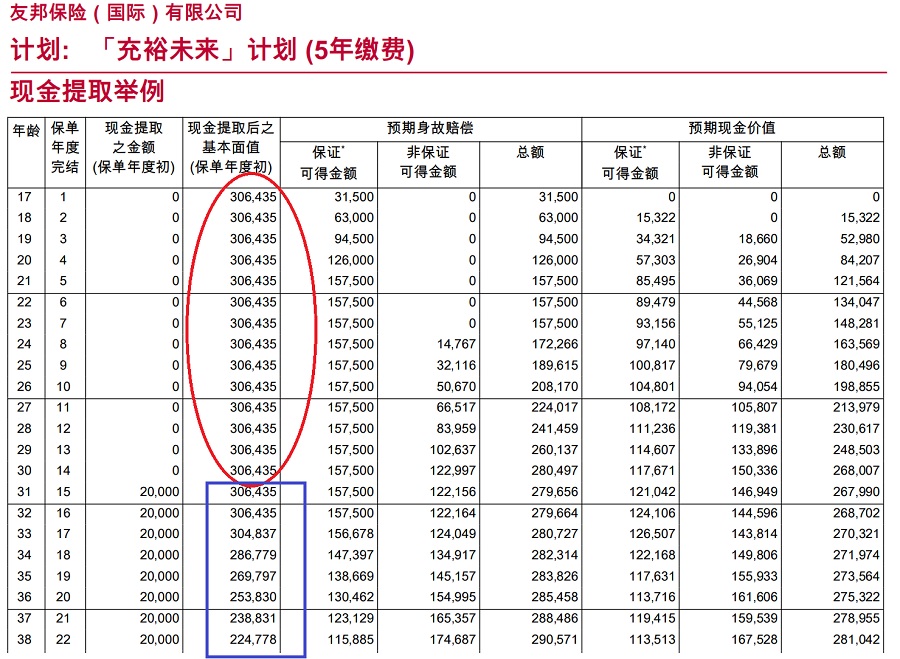Select the 年龄 column header

[x=27, y=130]
